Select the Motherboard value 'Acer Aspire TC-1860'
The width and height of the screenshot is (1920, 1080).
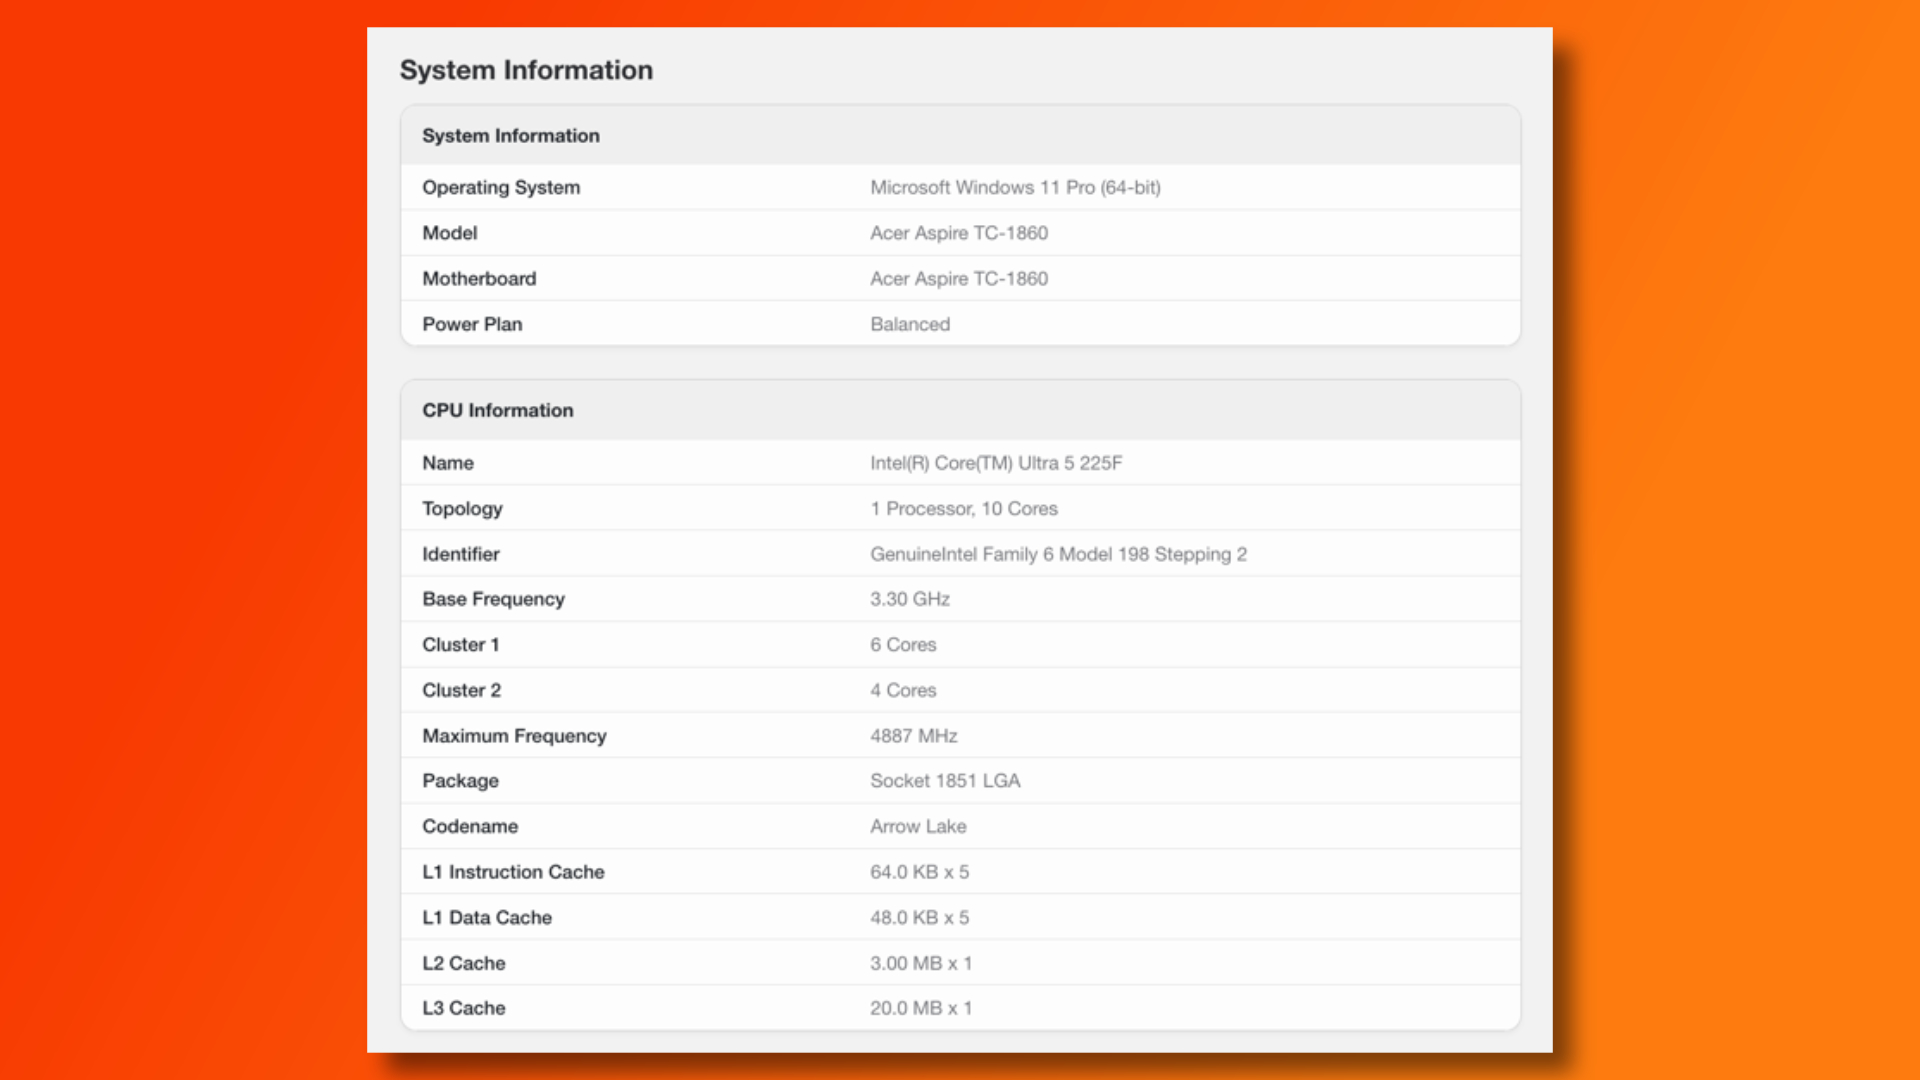[959, 279]
